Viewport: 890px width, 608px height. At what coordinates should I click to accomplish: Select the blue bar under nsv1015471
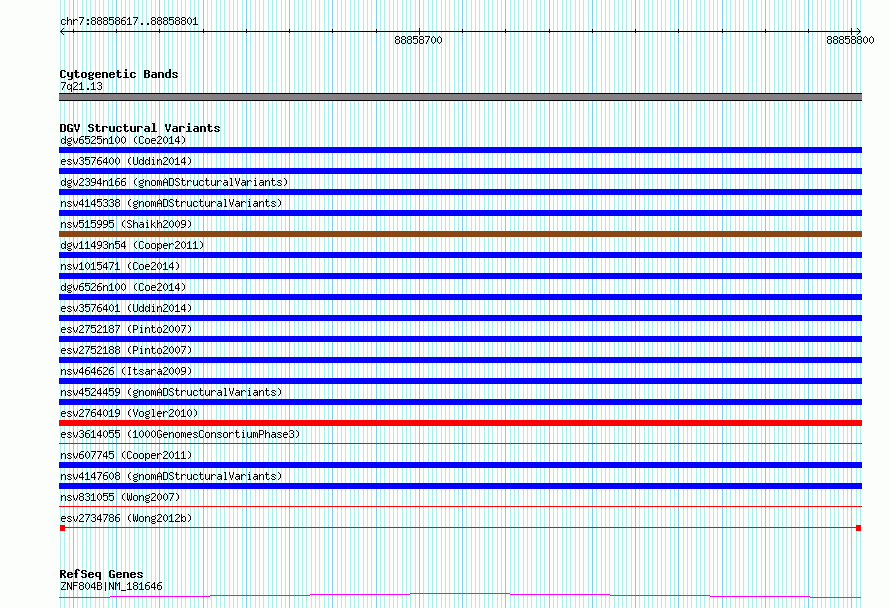coord(460,276)
